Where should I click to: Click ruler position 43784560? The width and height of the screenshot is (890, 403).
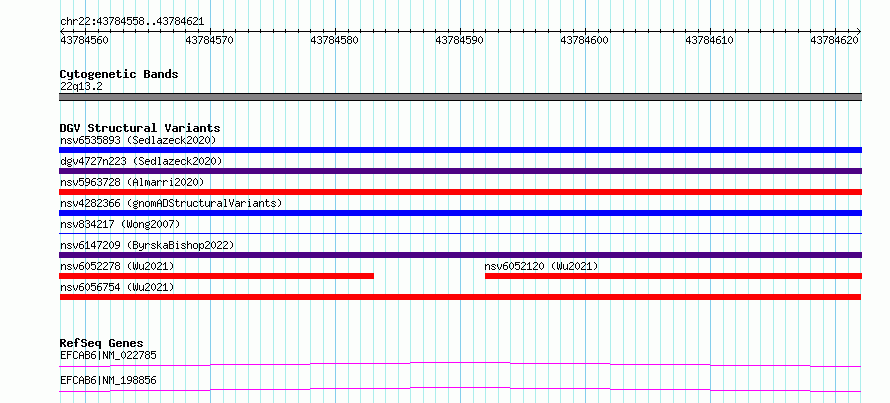click(85, 40)
